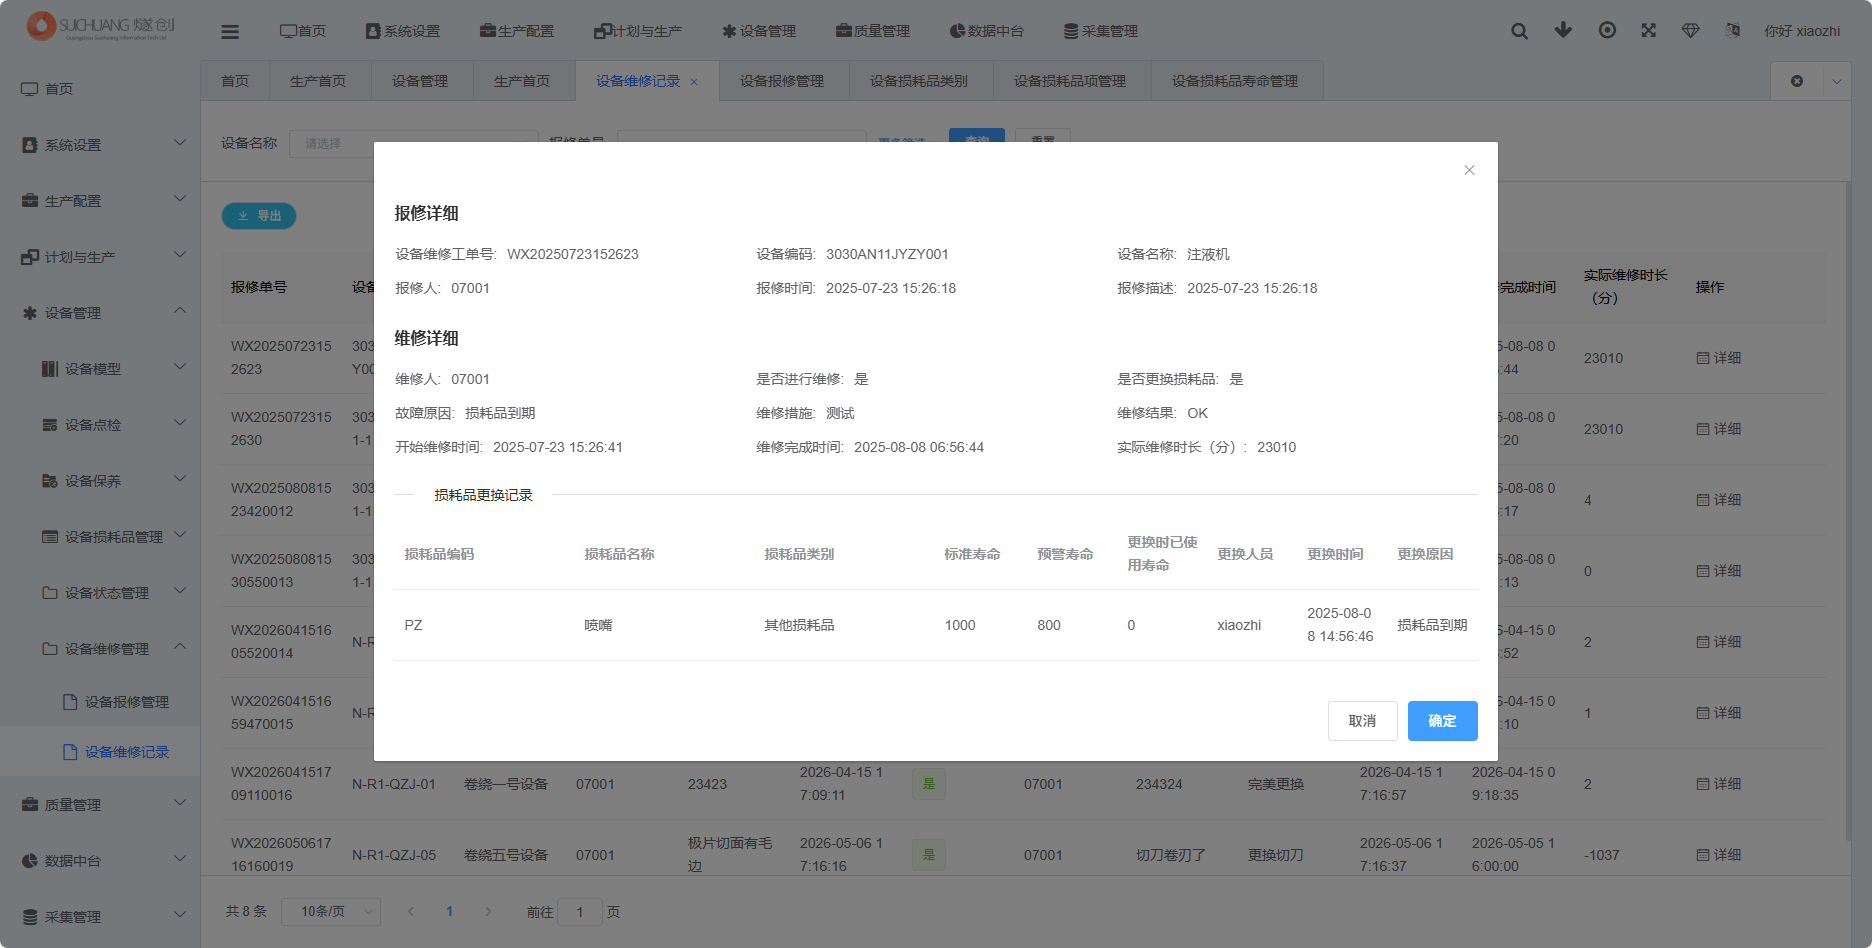Image resolution: width=1872 pixels, height=948 pixels.
Task: Open the language translate icon
Action: pos(1733,30)
